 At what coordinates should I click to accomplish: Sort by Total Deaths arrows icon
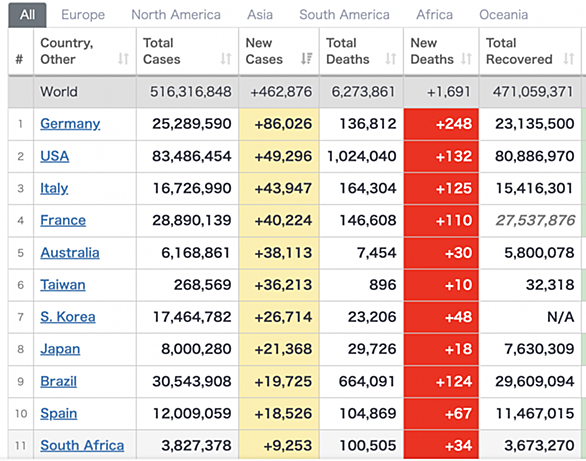[x=391, y=59]
